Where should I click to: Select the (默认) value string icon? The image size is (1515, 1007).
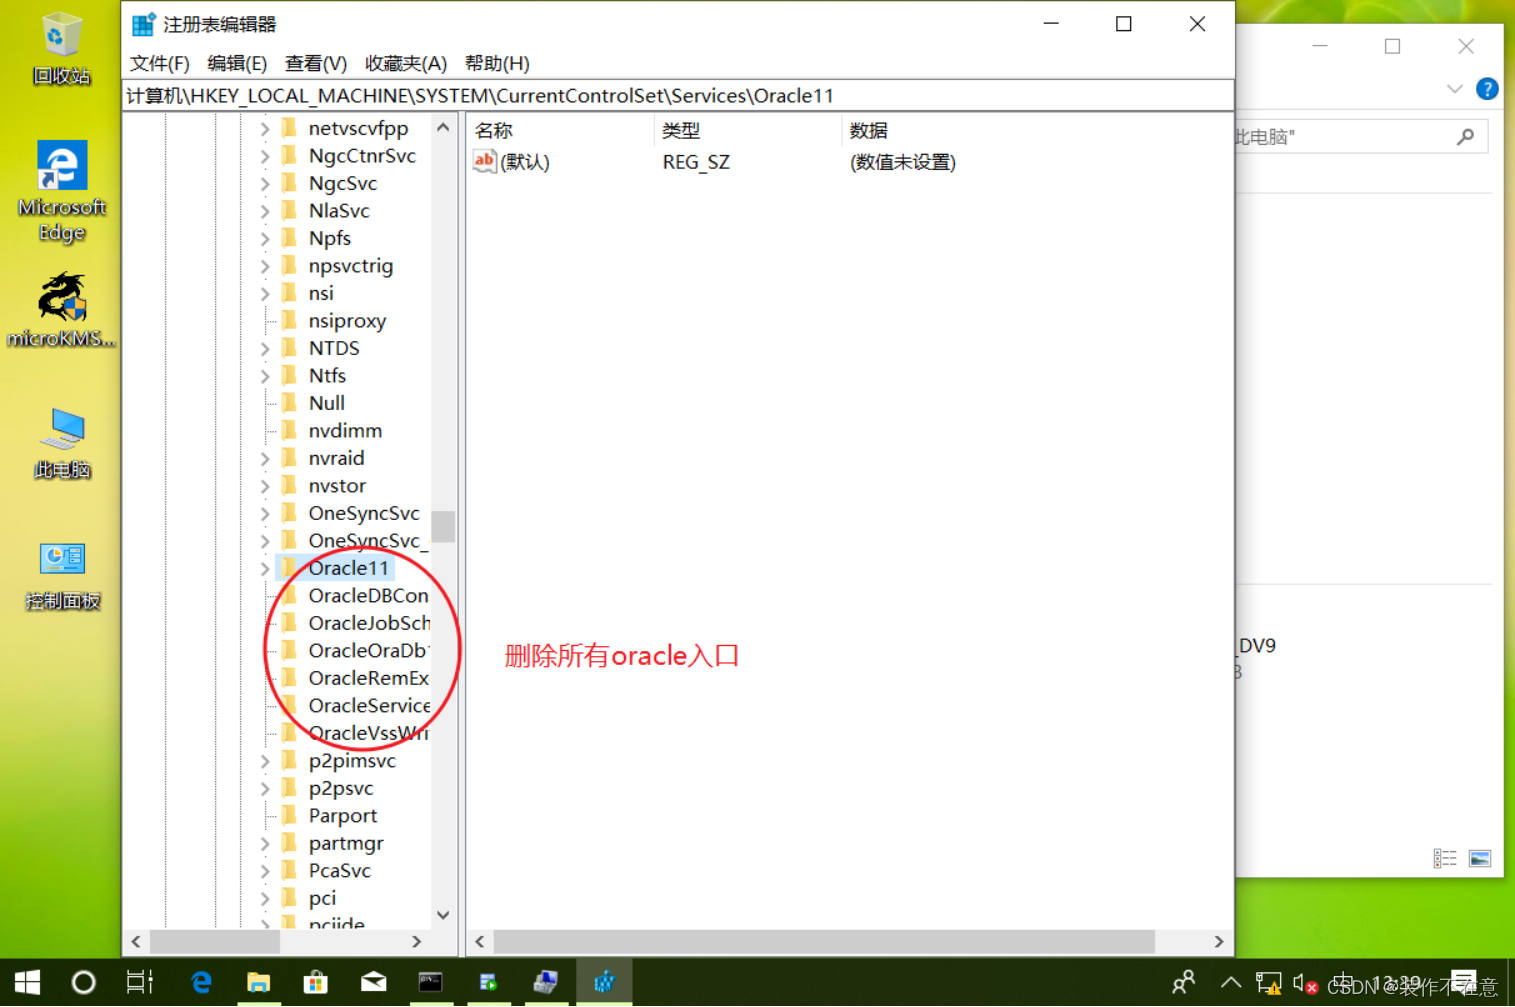click(x=485, y=161)
